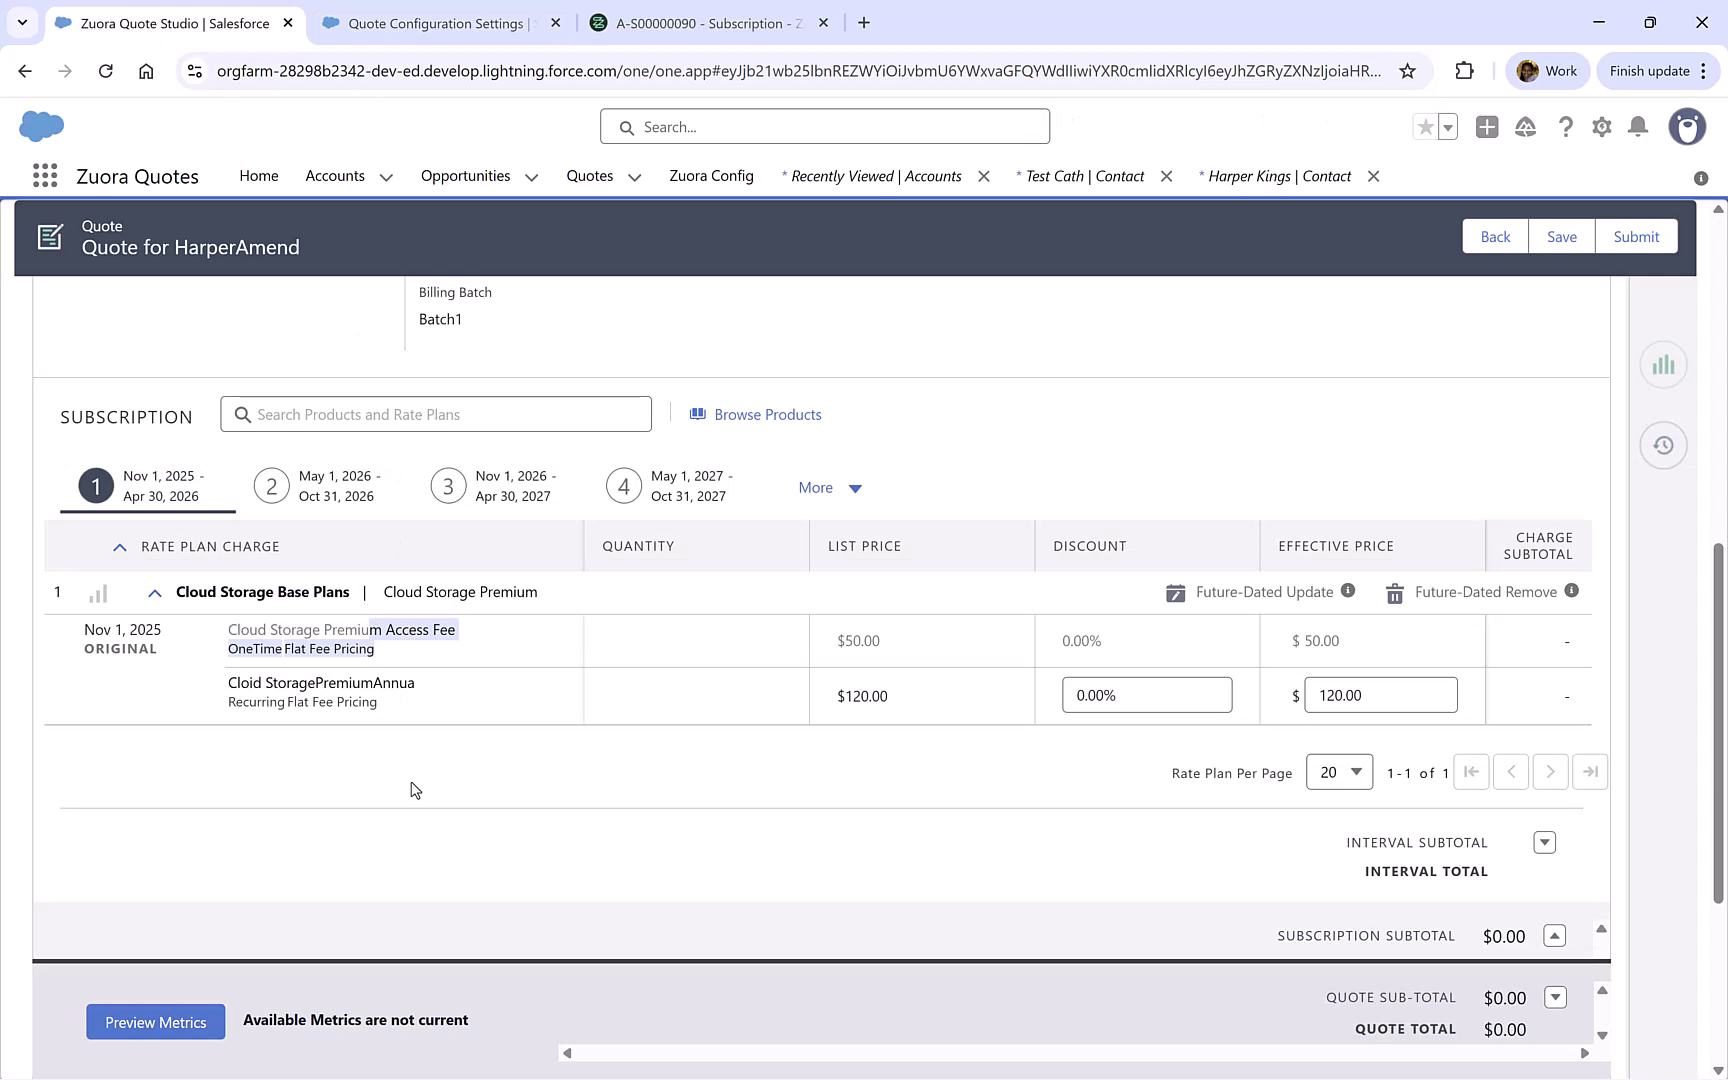Open the Trailhead guidance center icon
This screenshot has width=1728, height=1080.
1525,127
